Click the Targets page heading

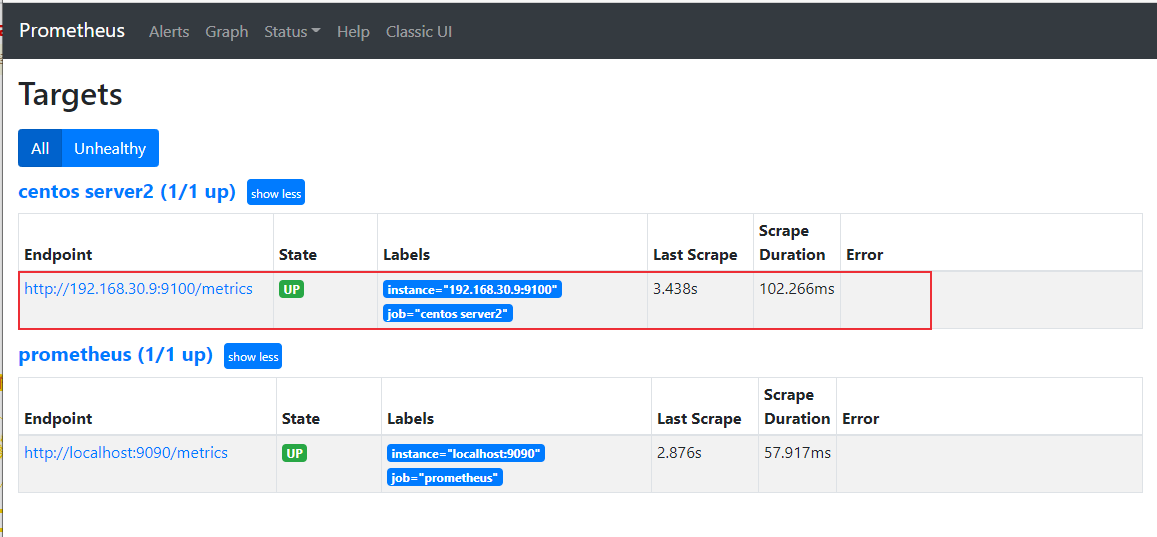pyautogui.click(x=70, y=94)
